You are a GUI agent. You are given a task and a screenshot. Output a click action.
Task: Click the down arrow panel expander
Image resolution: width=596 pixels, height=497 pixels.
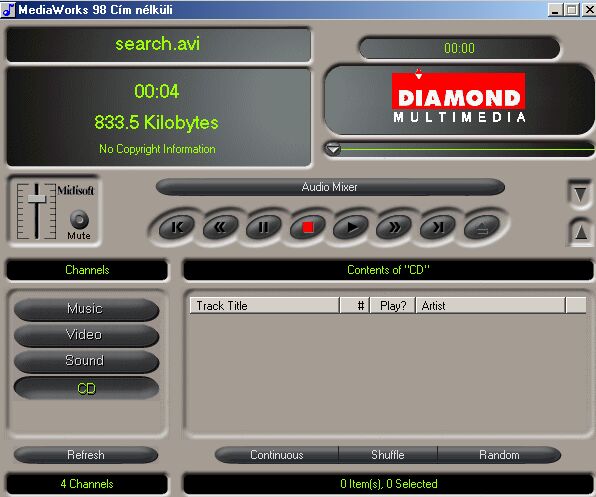580,195
